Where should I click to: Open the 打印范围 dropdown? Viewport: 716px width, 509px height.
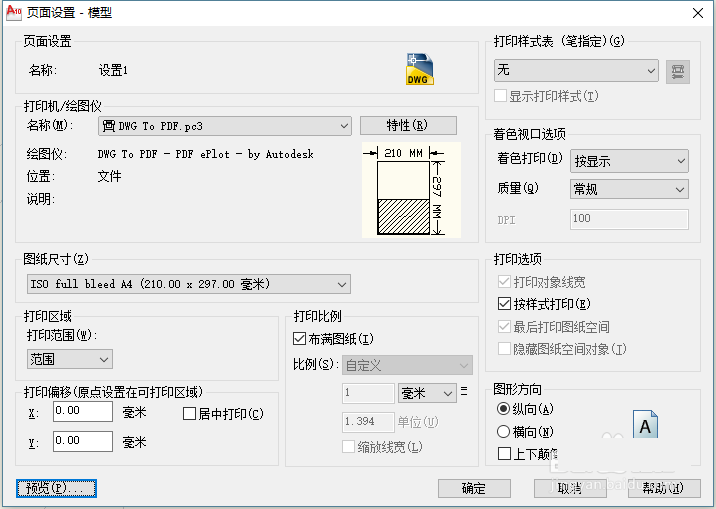(x=70, y=359)
